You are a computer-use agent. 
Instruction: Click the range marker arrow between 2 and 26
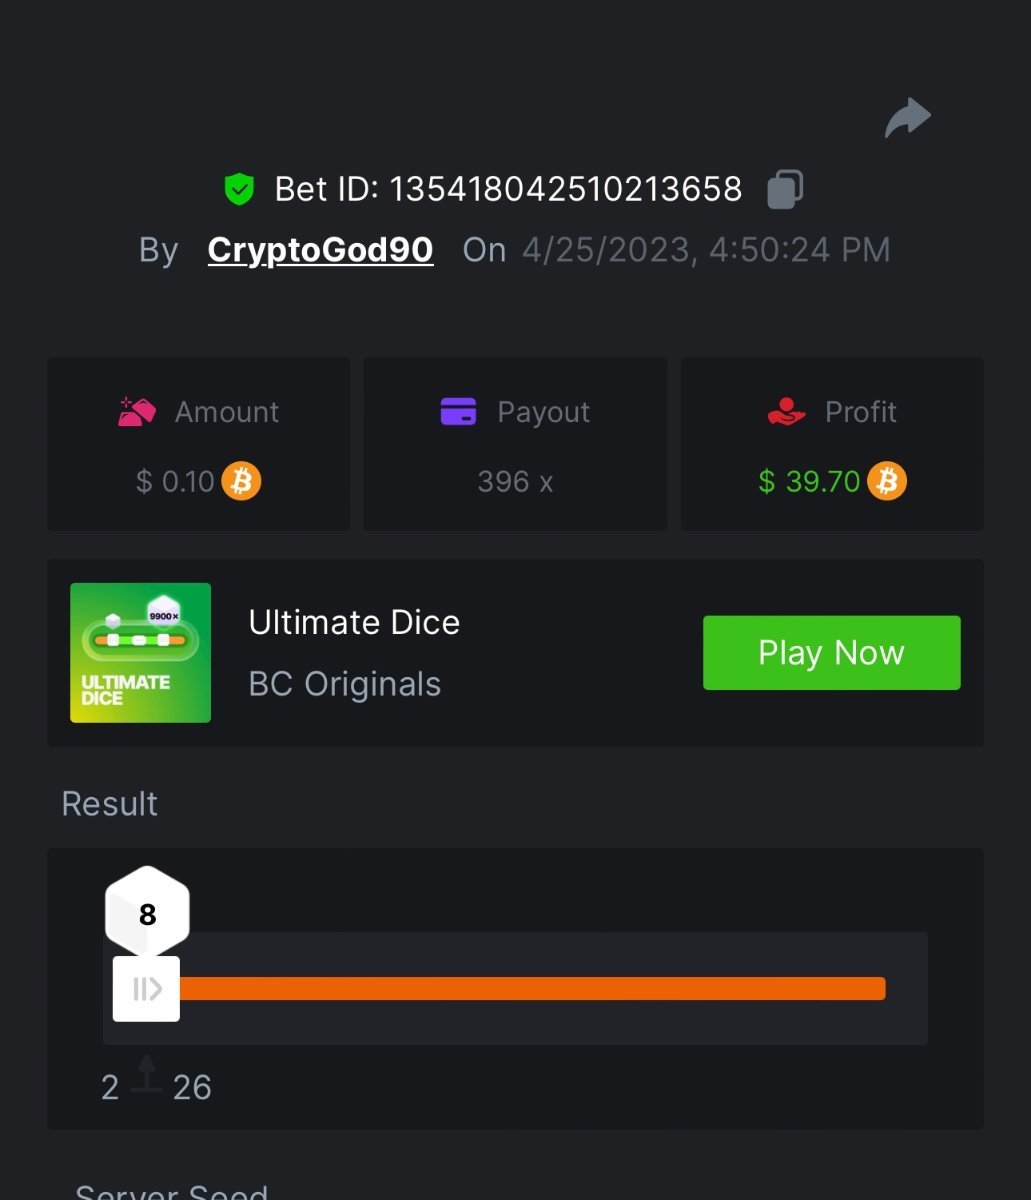coord(146,1075)
